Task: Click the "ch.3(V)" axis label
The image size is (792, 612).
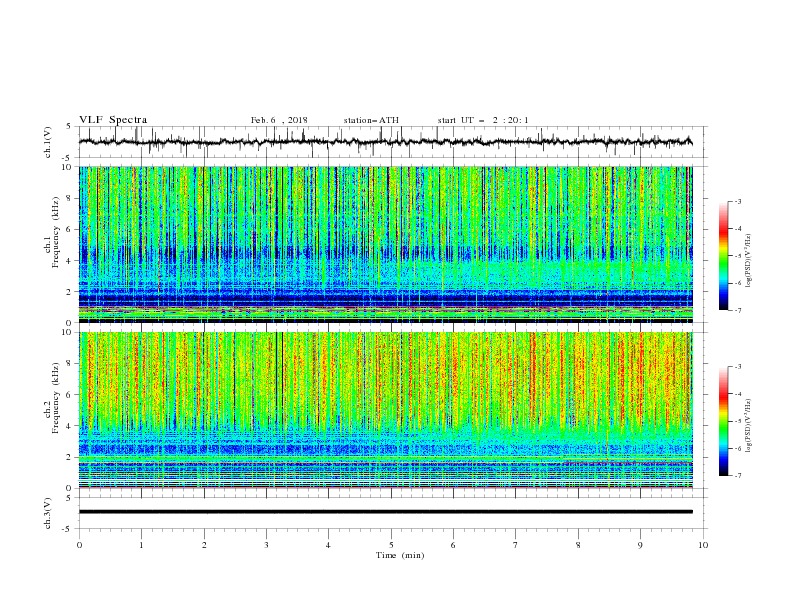Action: pos(48,513)
